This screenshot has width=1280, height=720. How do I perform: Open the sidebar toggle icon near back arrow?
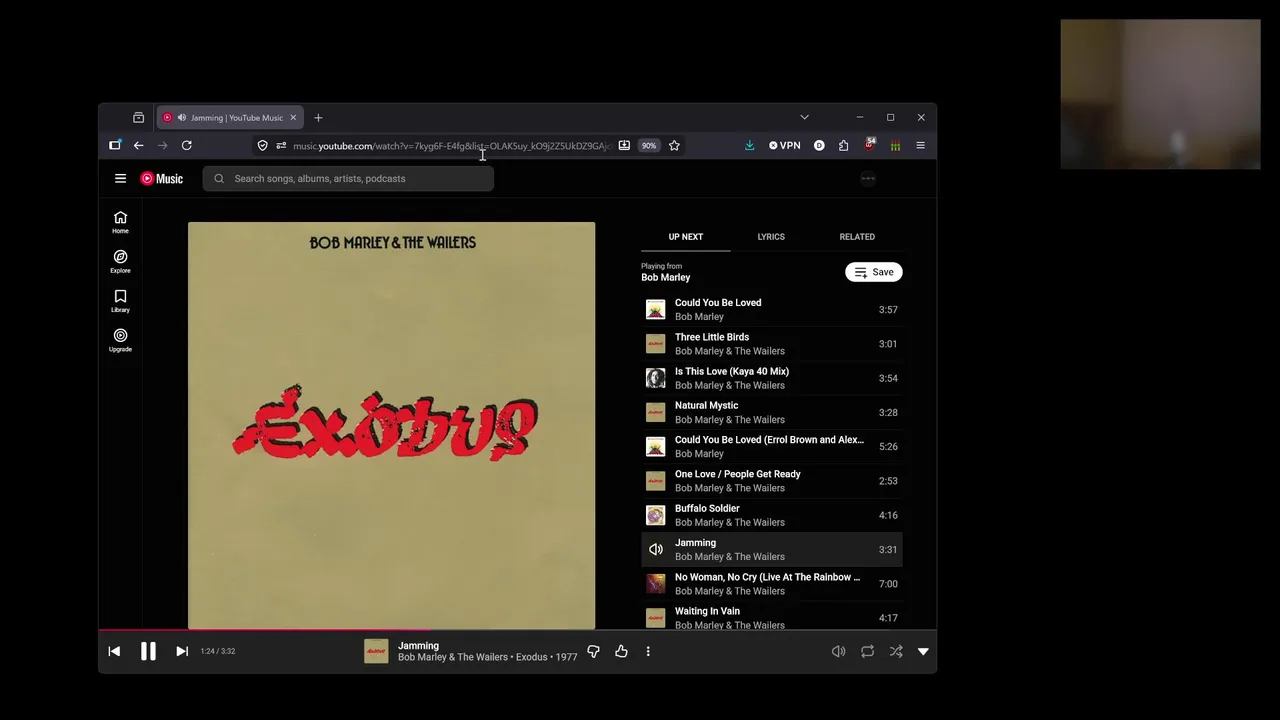[x=115, y=145]
